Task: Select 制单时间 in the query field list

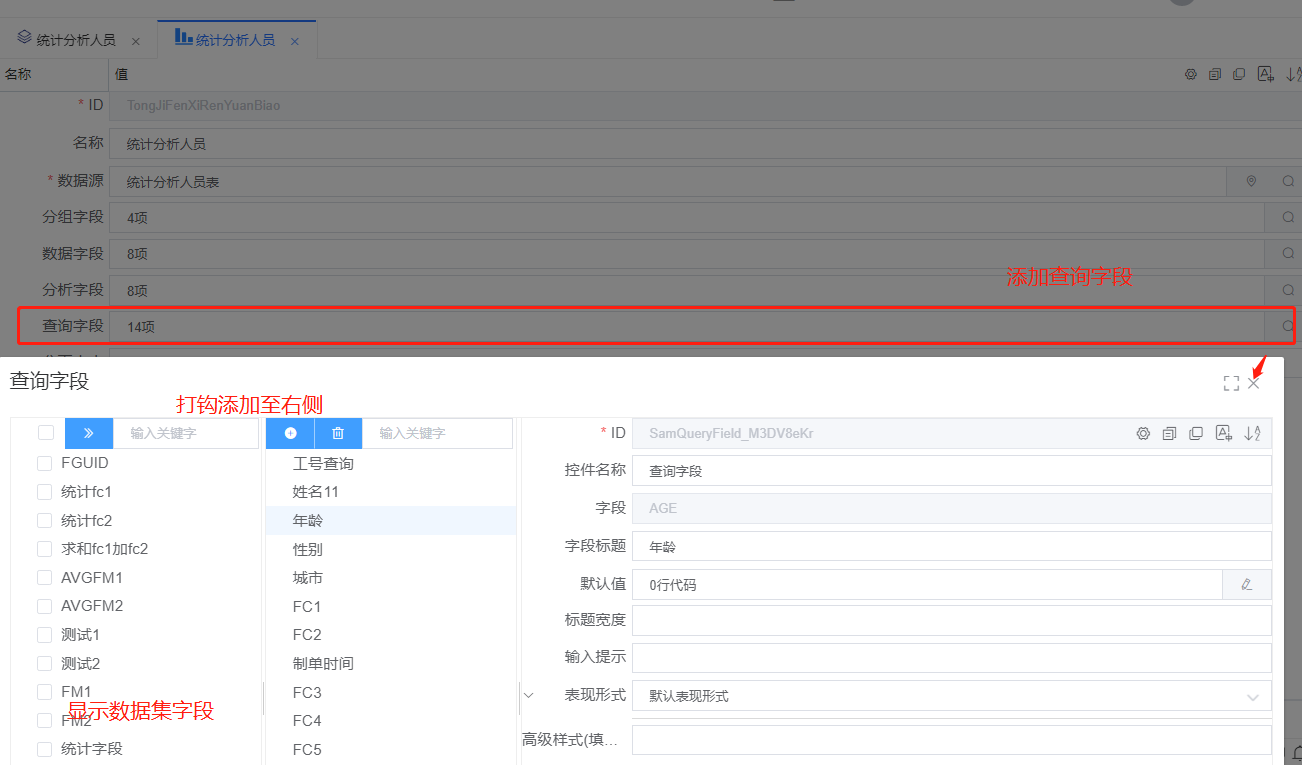Action: click(x=323, y=664)
